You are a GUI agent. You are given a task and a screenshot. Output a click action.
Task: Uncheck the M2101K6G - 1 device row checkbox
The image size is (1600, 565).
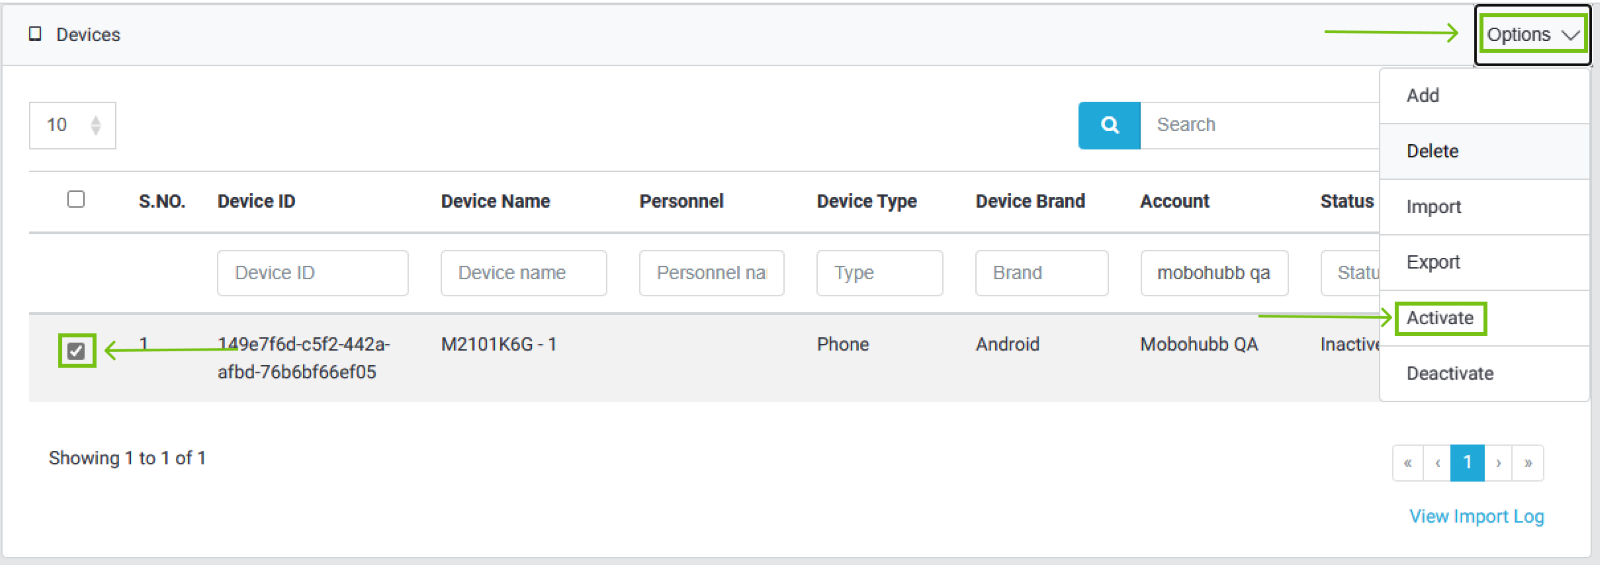pos(76,351)
